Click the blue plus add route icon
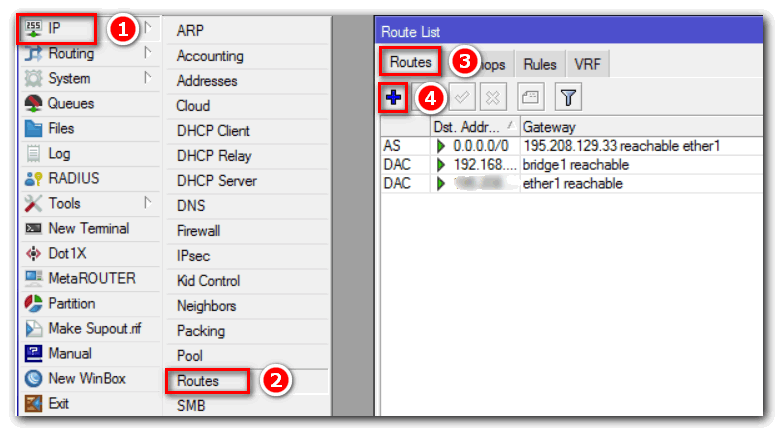779x432 pixels. click(394, 98)
